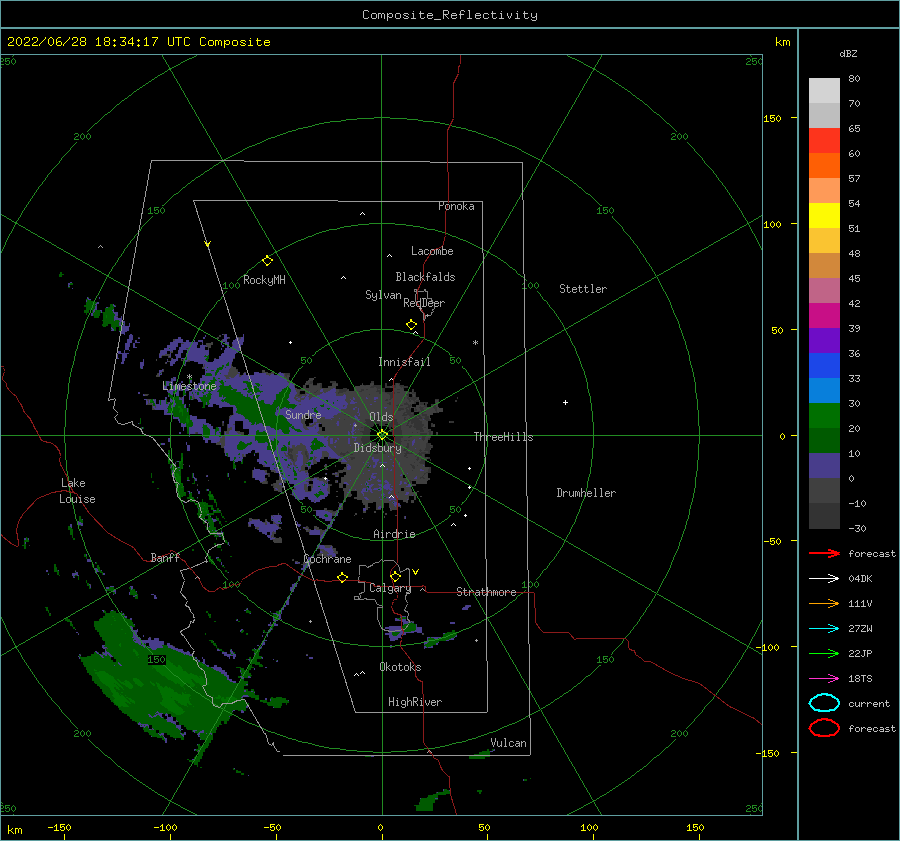Pick the slate purple 10 dBZ swatch
The width and height of the screenshot is (900, 841).
824,466
